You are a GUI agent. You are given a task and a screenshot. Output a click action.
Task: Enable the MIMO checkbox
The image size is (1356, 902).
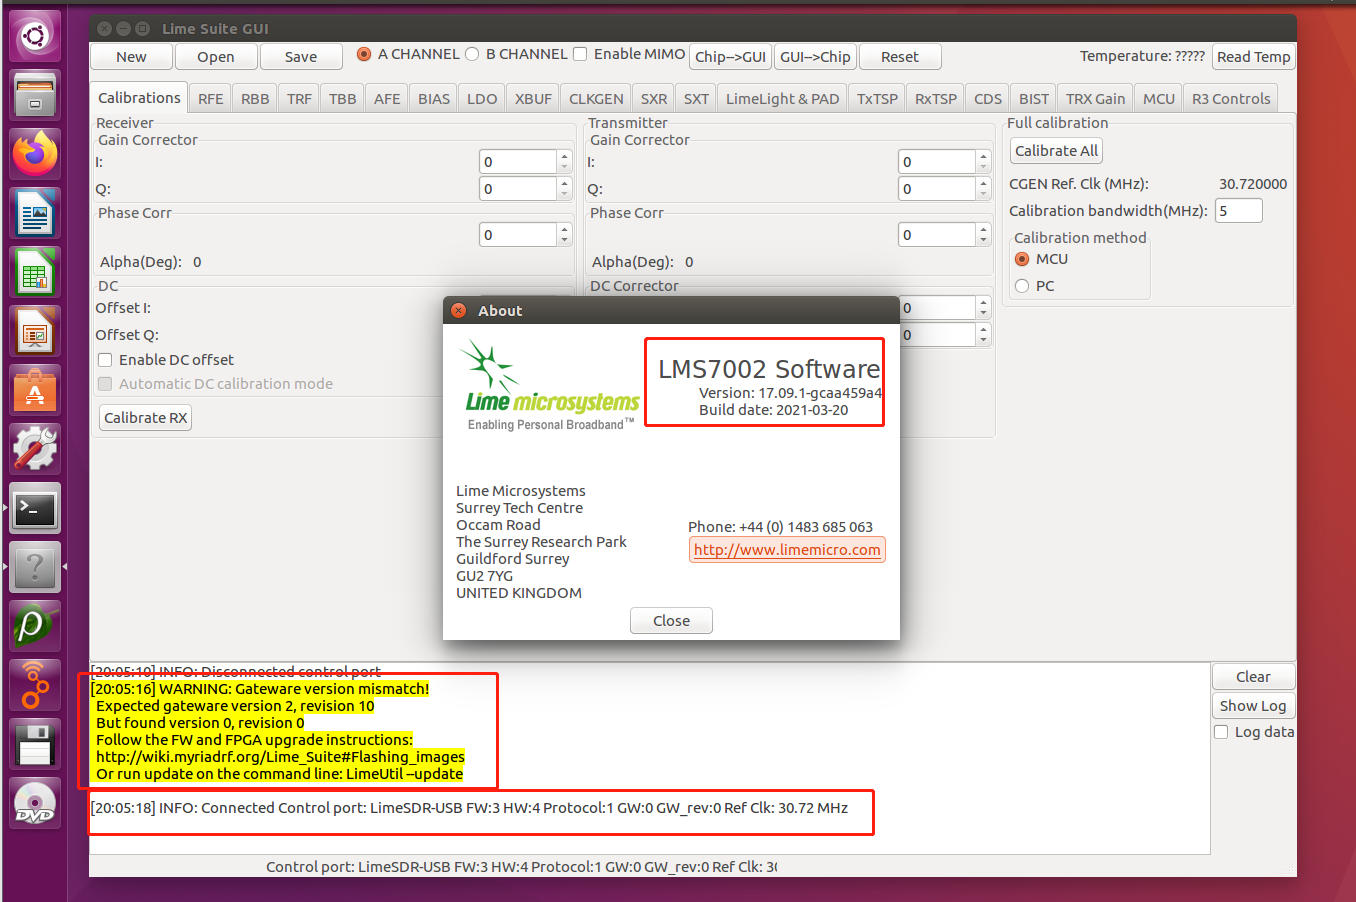[580, 54]
